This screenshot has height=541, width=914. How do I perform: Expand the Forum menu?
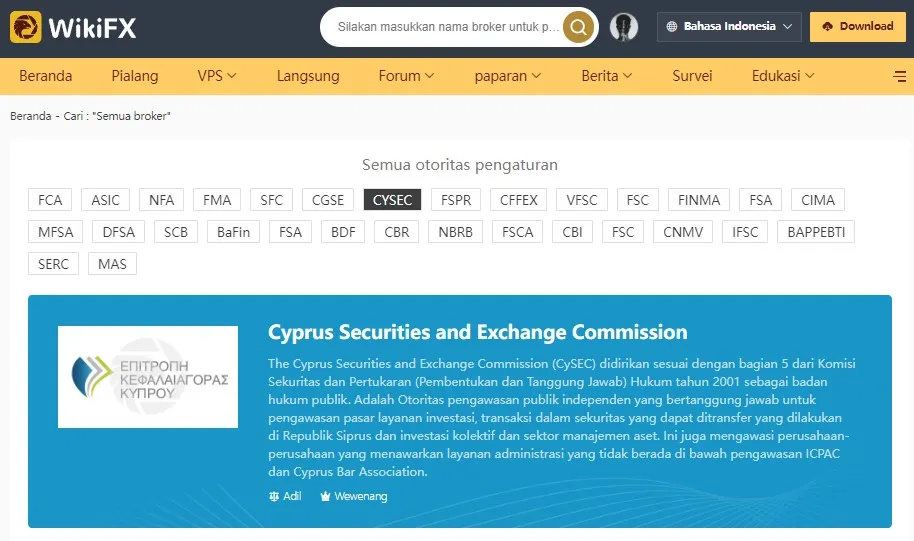coord(406,76)
